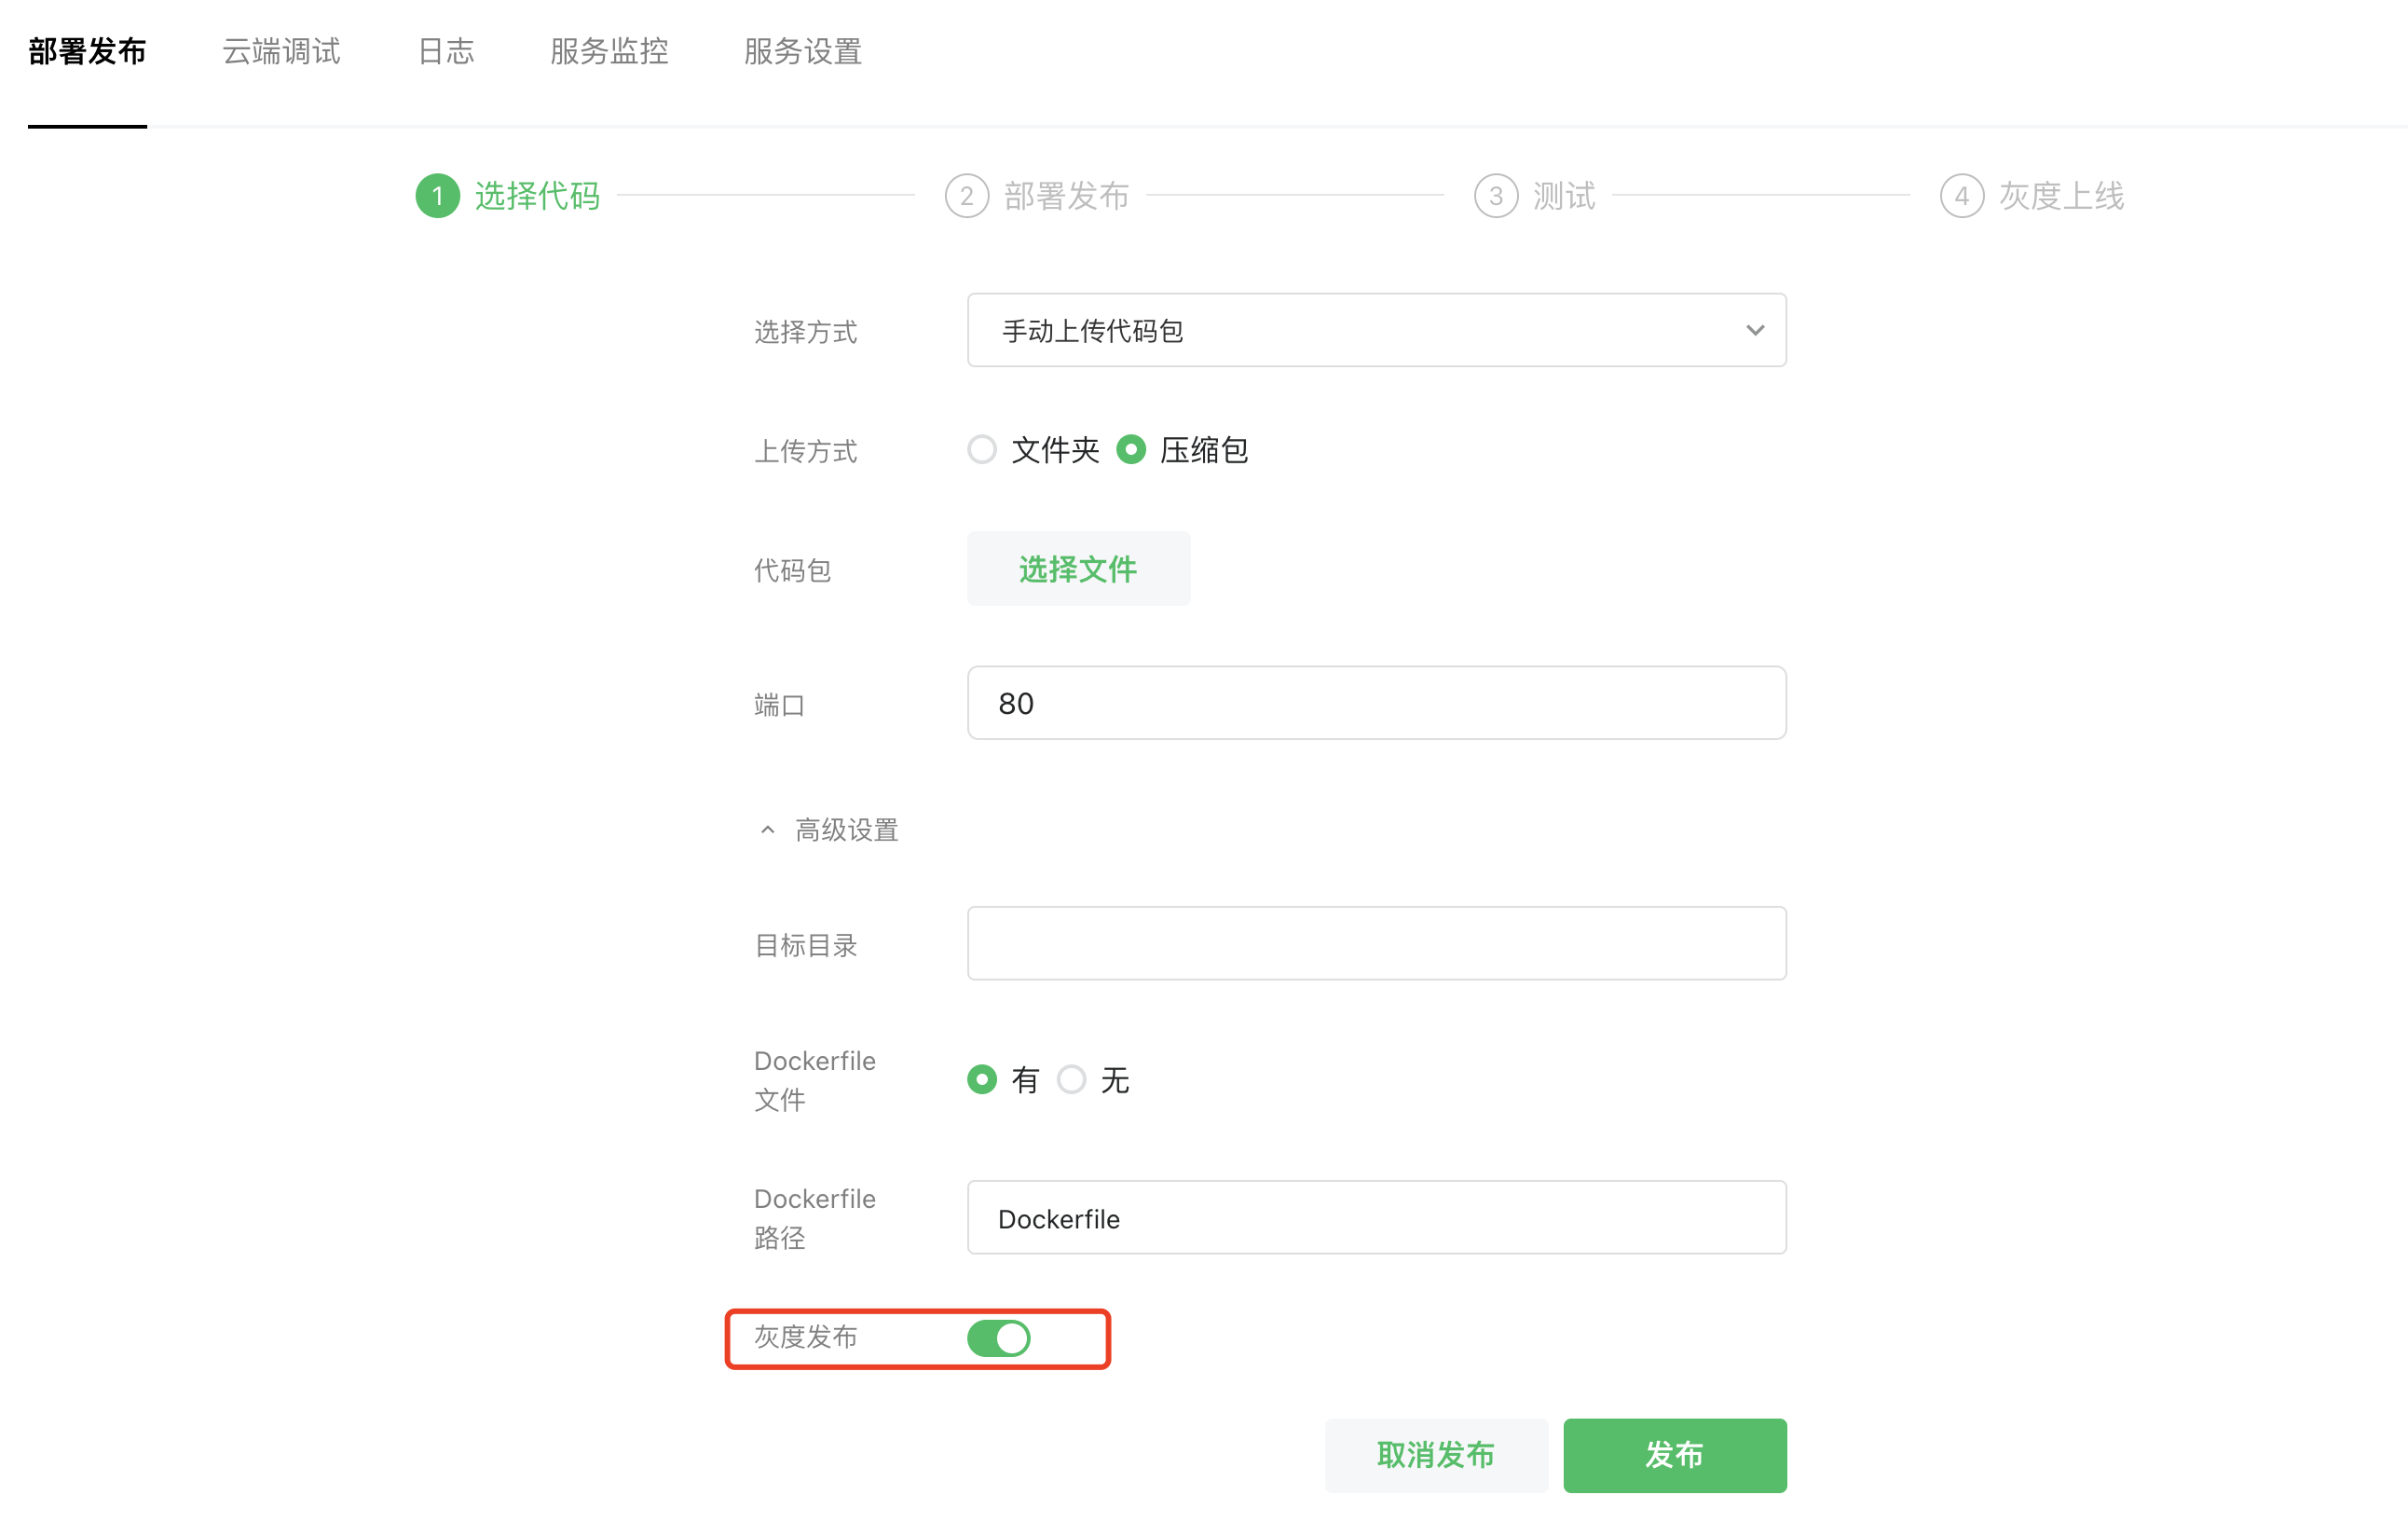The image size is (2408, 1536).
Task: Open 服务设置 tab
Action: tap(803, 52)
